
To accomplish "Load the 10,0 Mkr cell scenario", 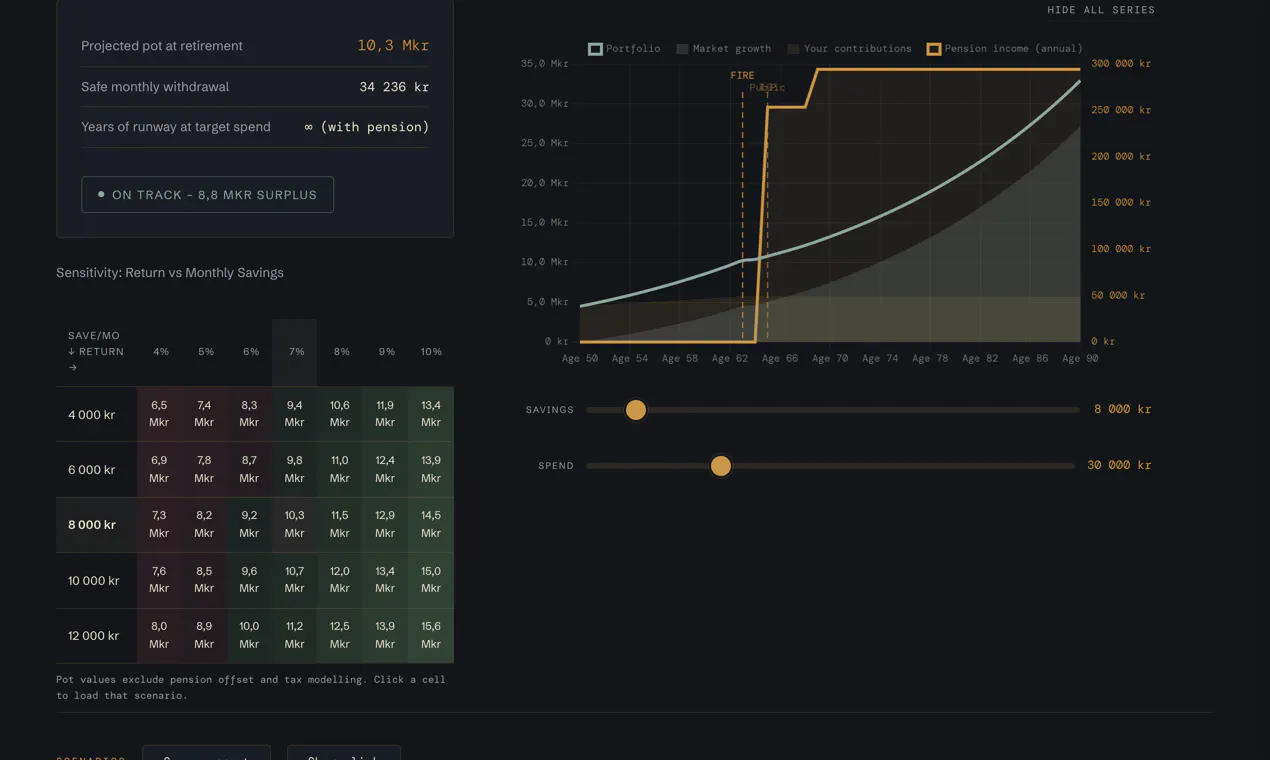I will [x=249, y=635].
